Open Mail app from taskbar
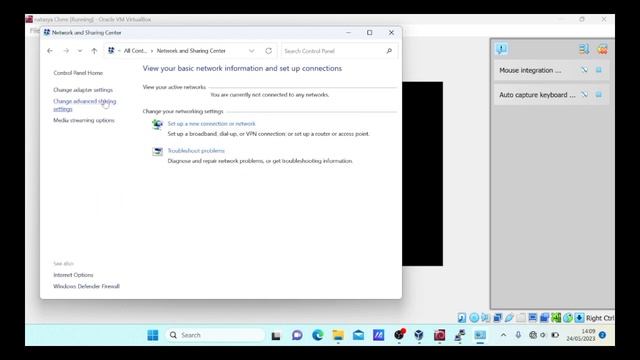 tap(358, 336)
